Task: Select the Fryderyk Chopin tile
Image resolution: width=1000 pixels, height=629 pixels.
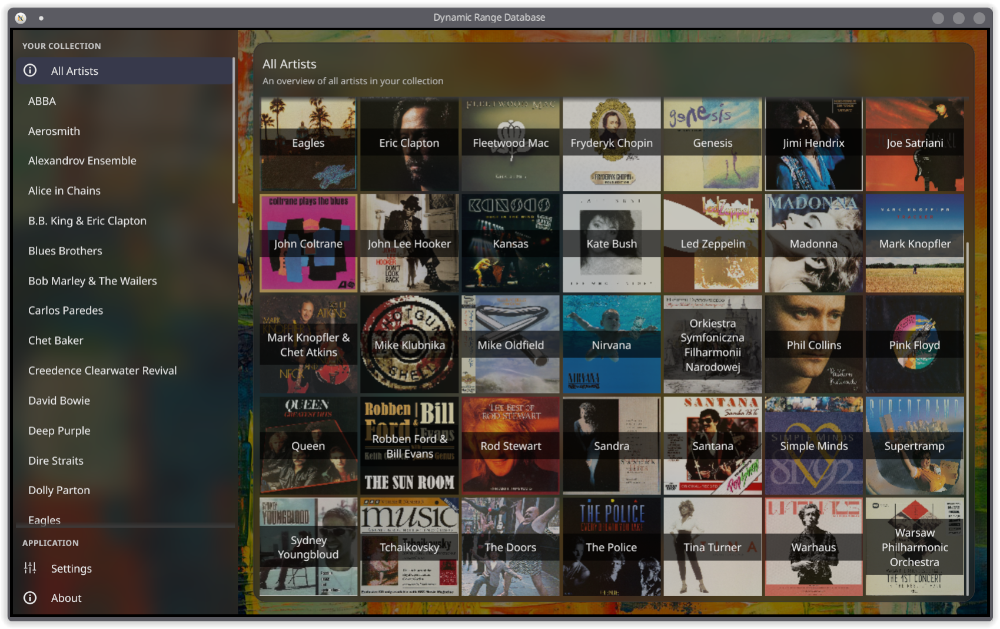Action: 611,144
